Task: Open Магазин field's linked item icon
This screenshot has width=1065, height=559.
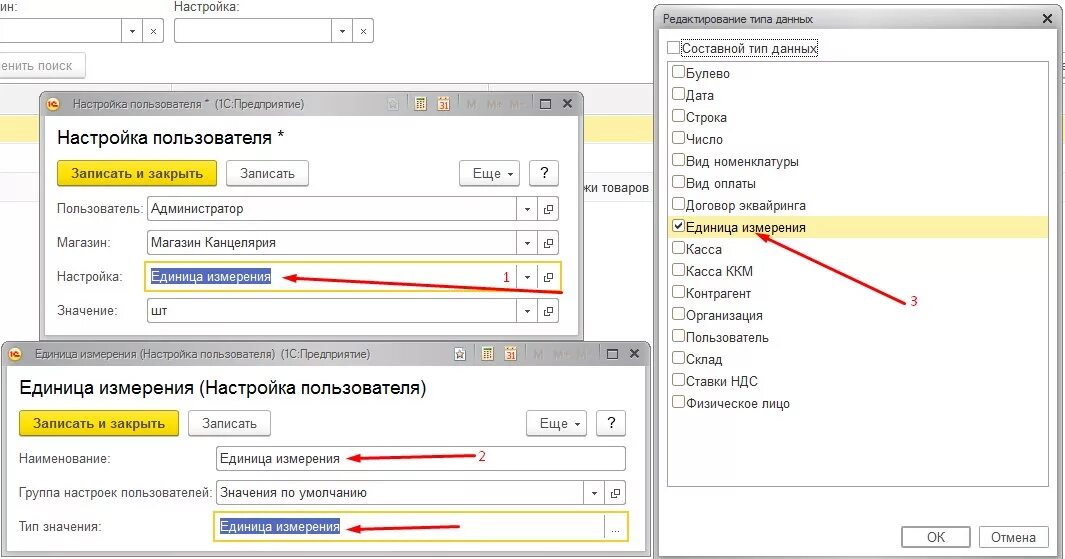Action: click(548, 243)
